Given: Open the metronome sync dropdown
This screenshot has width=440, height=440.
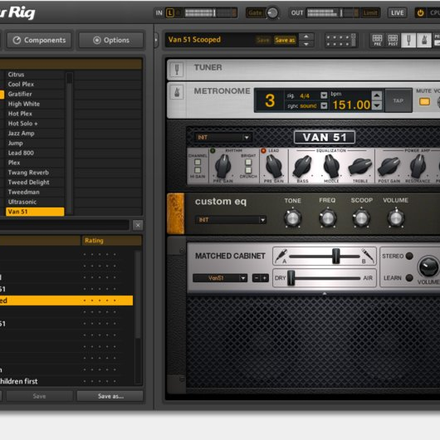Looking at the screenshot, I should click(324, 106).
